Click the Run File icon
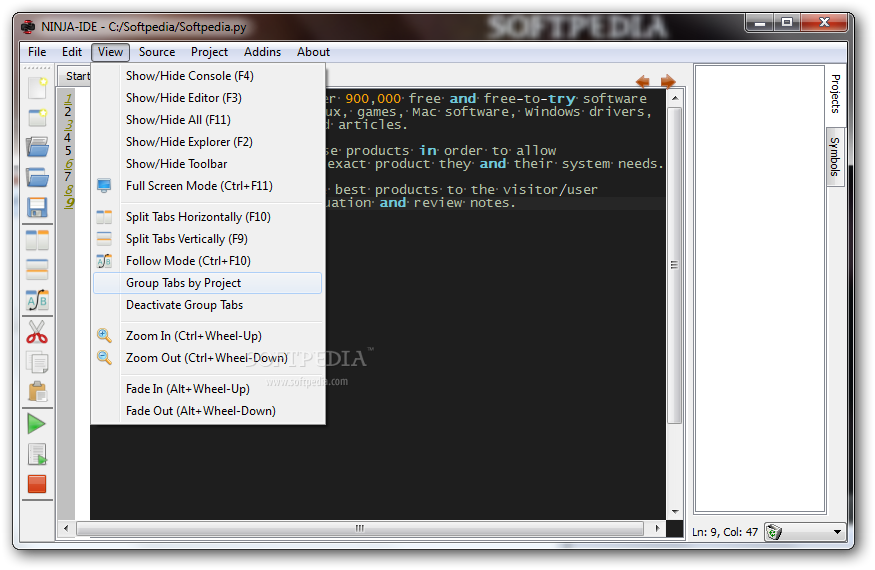 coord(37,454)
